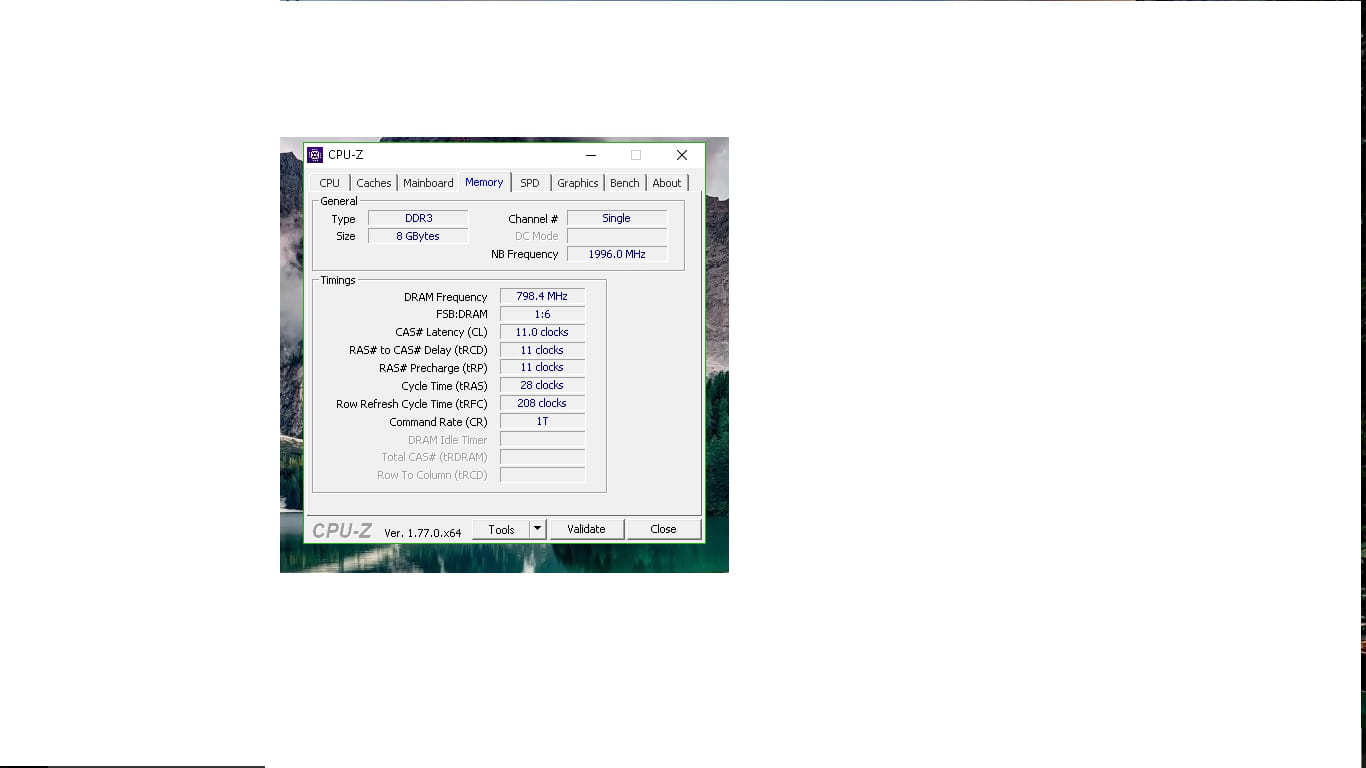Click the Cycle Time (tRAS) label
Viewport: 1366px width, 768px height.
click(x=444, y=386)
